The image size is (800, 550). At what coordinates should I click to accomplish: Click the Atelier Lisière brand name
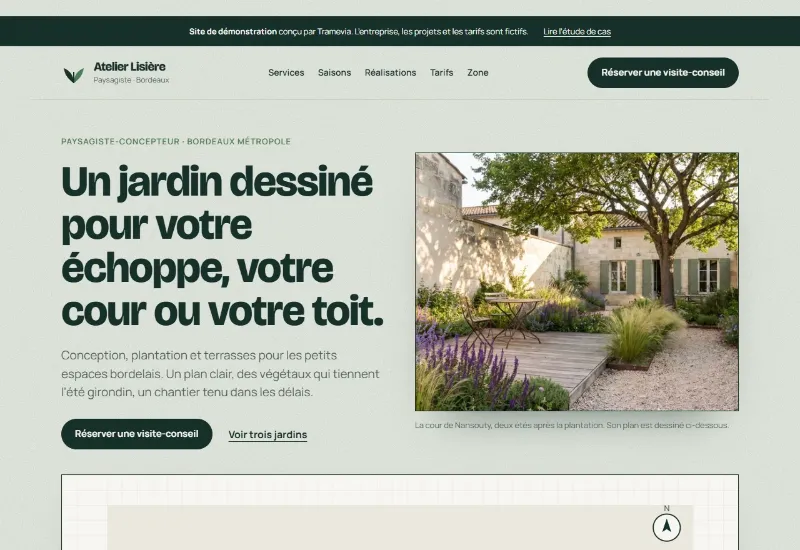click(130, 66)
